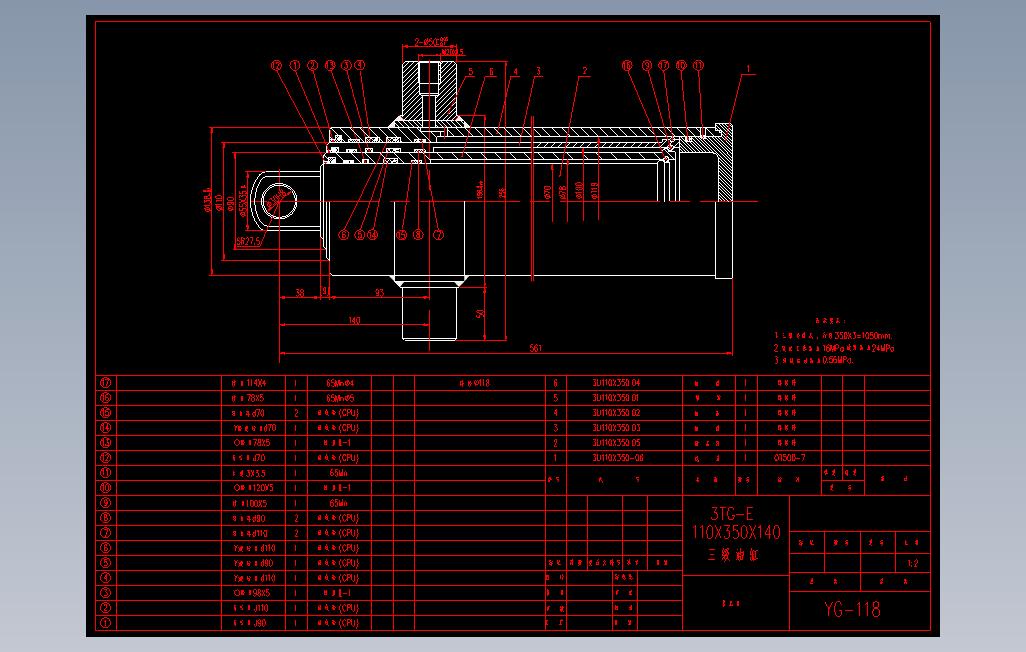
Task: Click the spec "3X3.5" in row 11
Action: pyautogui.click(x=256, y=473)
